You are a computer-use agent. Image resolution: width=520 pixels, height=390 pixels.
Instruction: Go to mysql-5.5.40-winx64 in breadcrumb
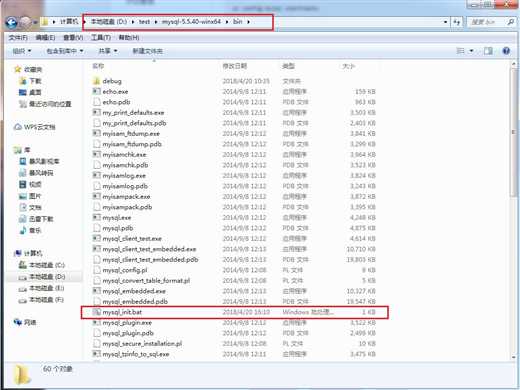(x=191, y=22)
